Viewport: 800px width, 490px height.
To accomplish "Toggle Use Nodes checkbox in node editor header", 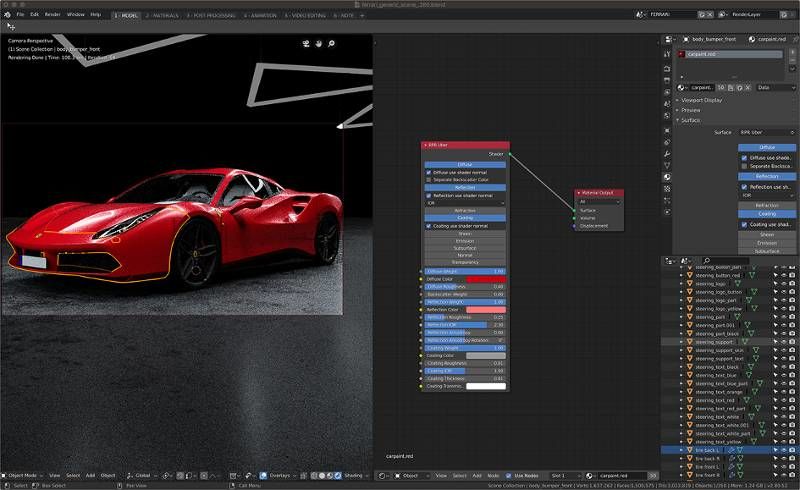I will coord(508,476).
